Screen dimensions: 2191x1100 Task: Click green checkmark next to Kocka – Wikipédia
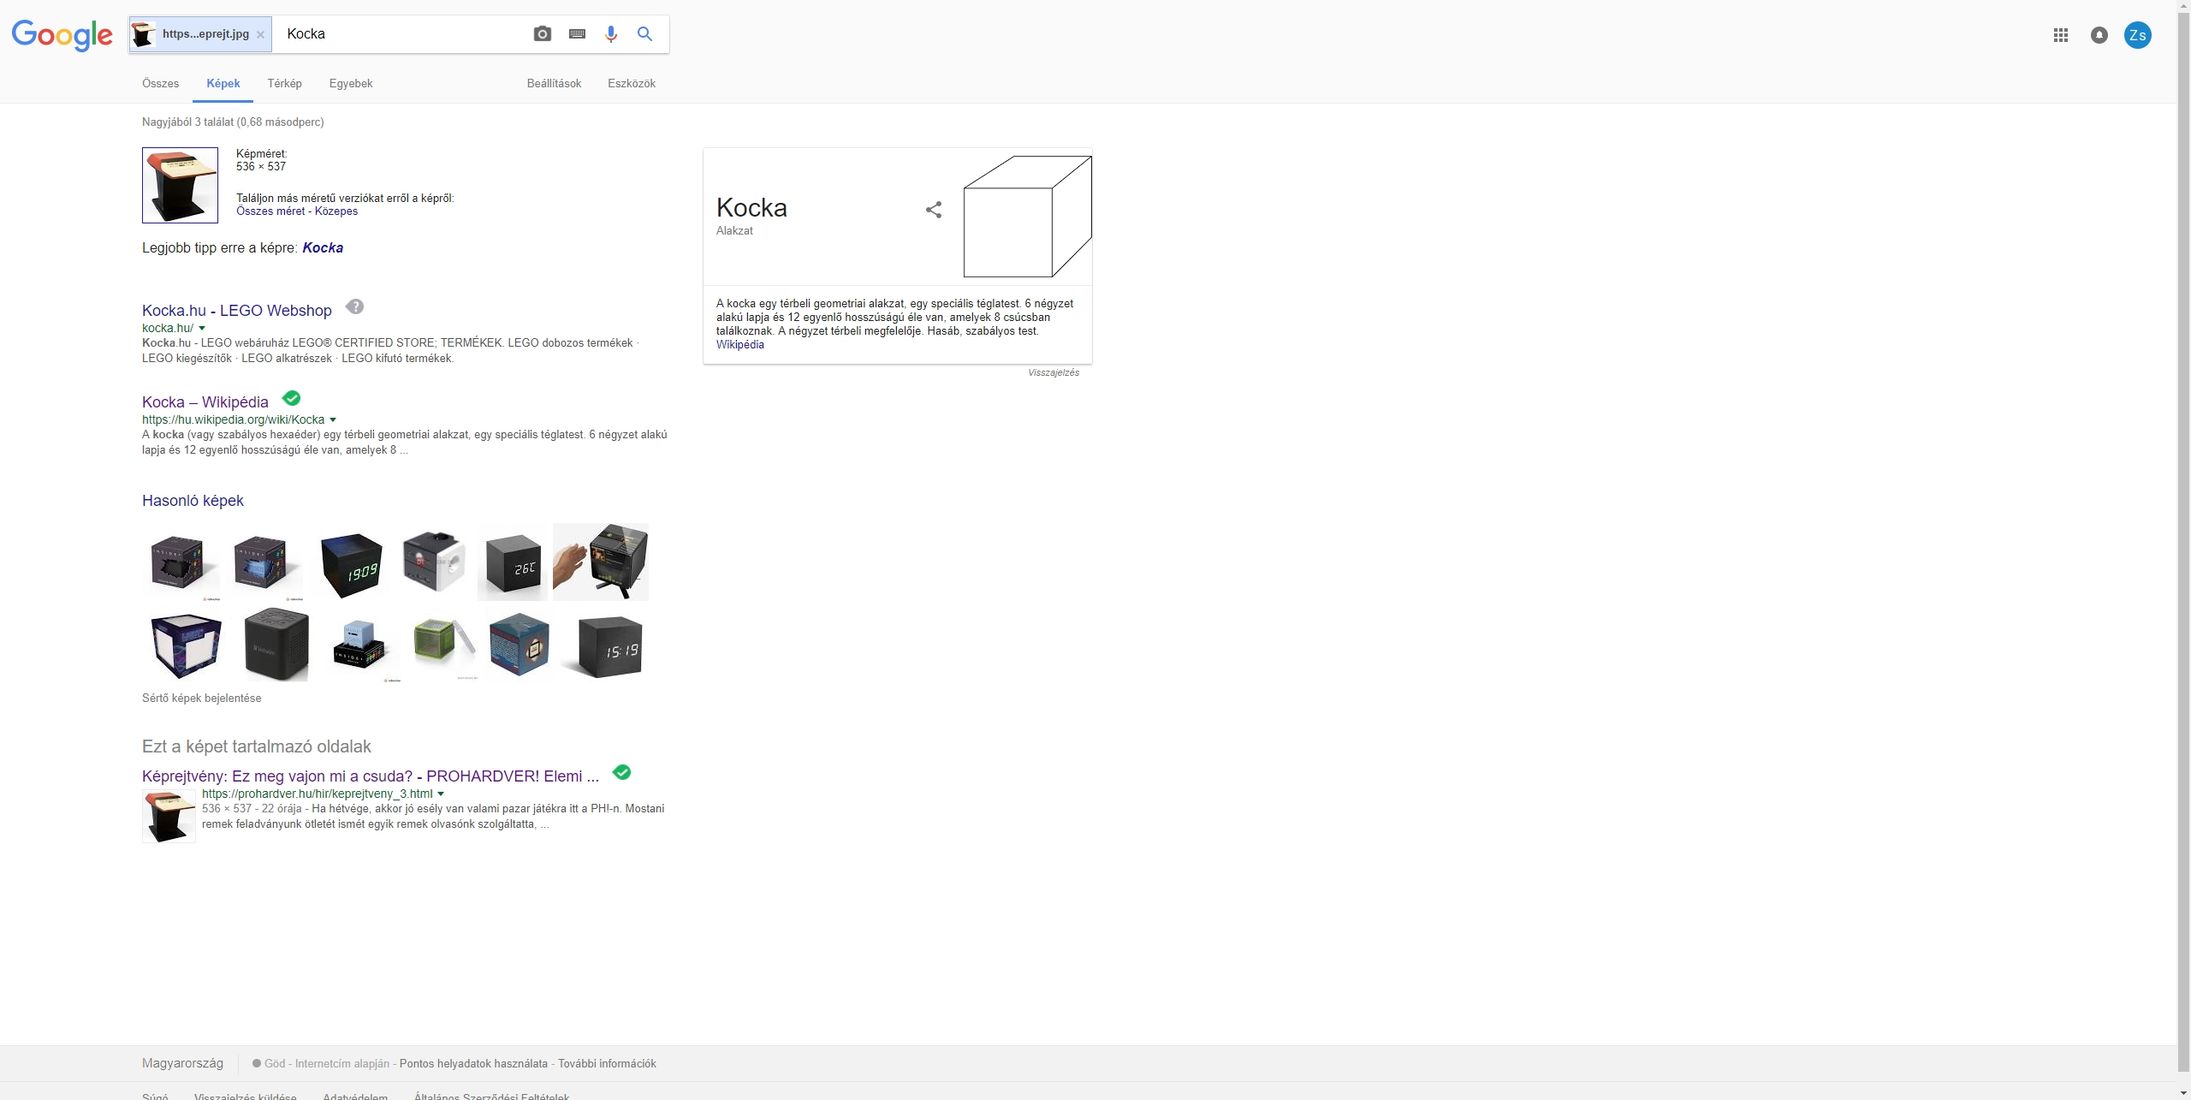[x=292, y=398]
